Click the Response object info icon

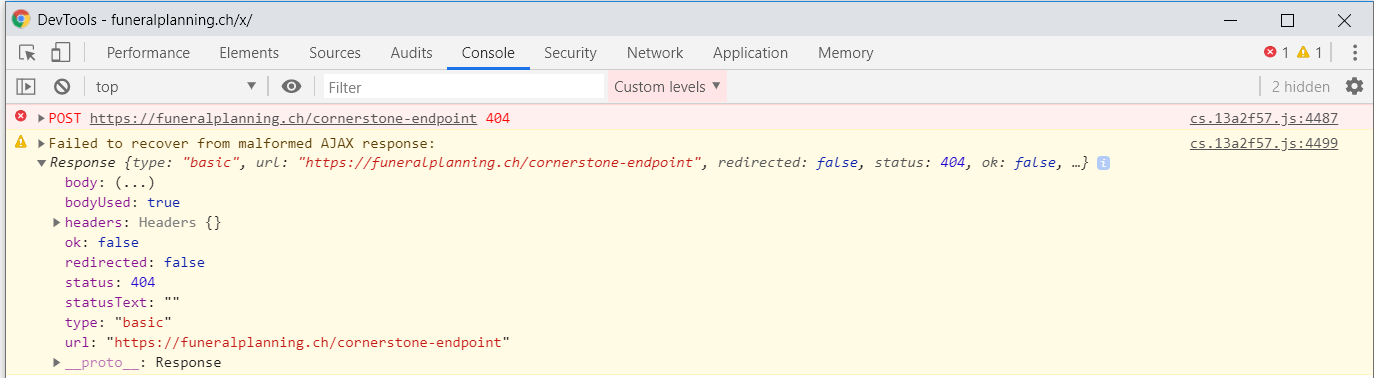(1103, 163)
